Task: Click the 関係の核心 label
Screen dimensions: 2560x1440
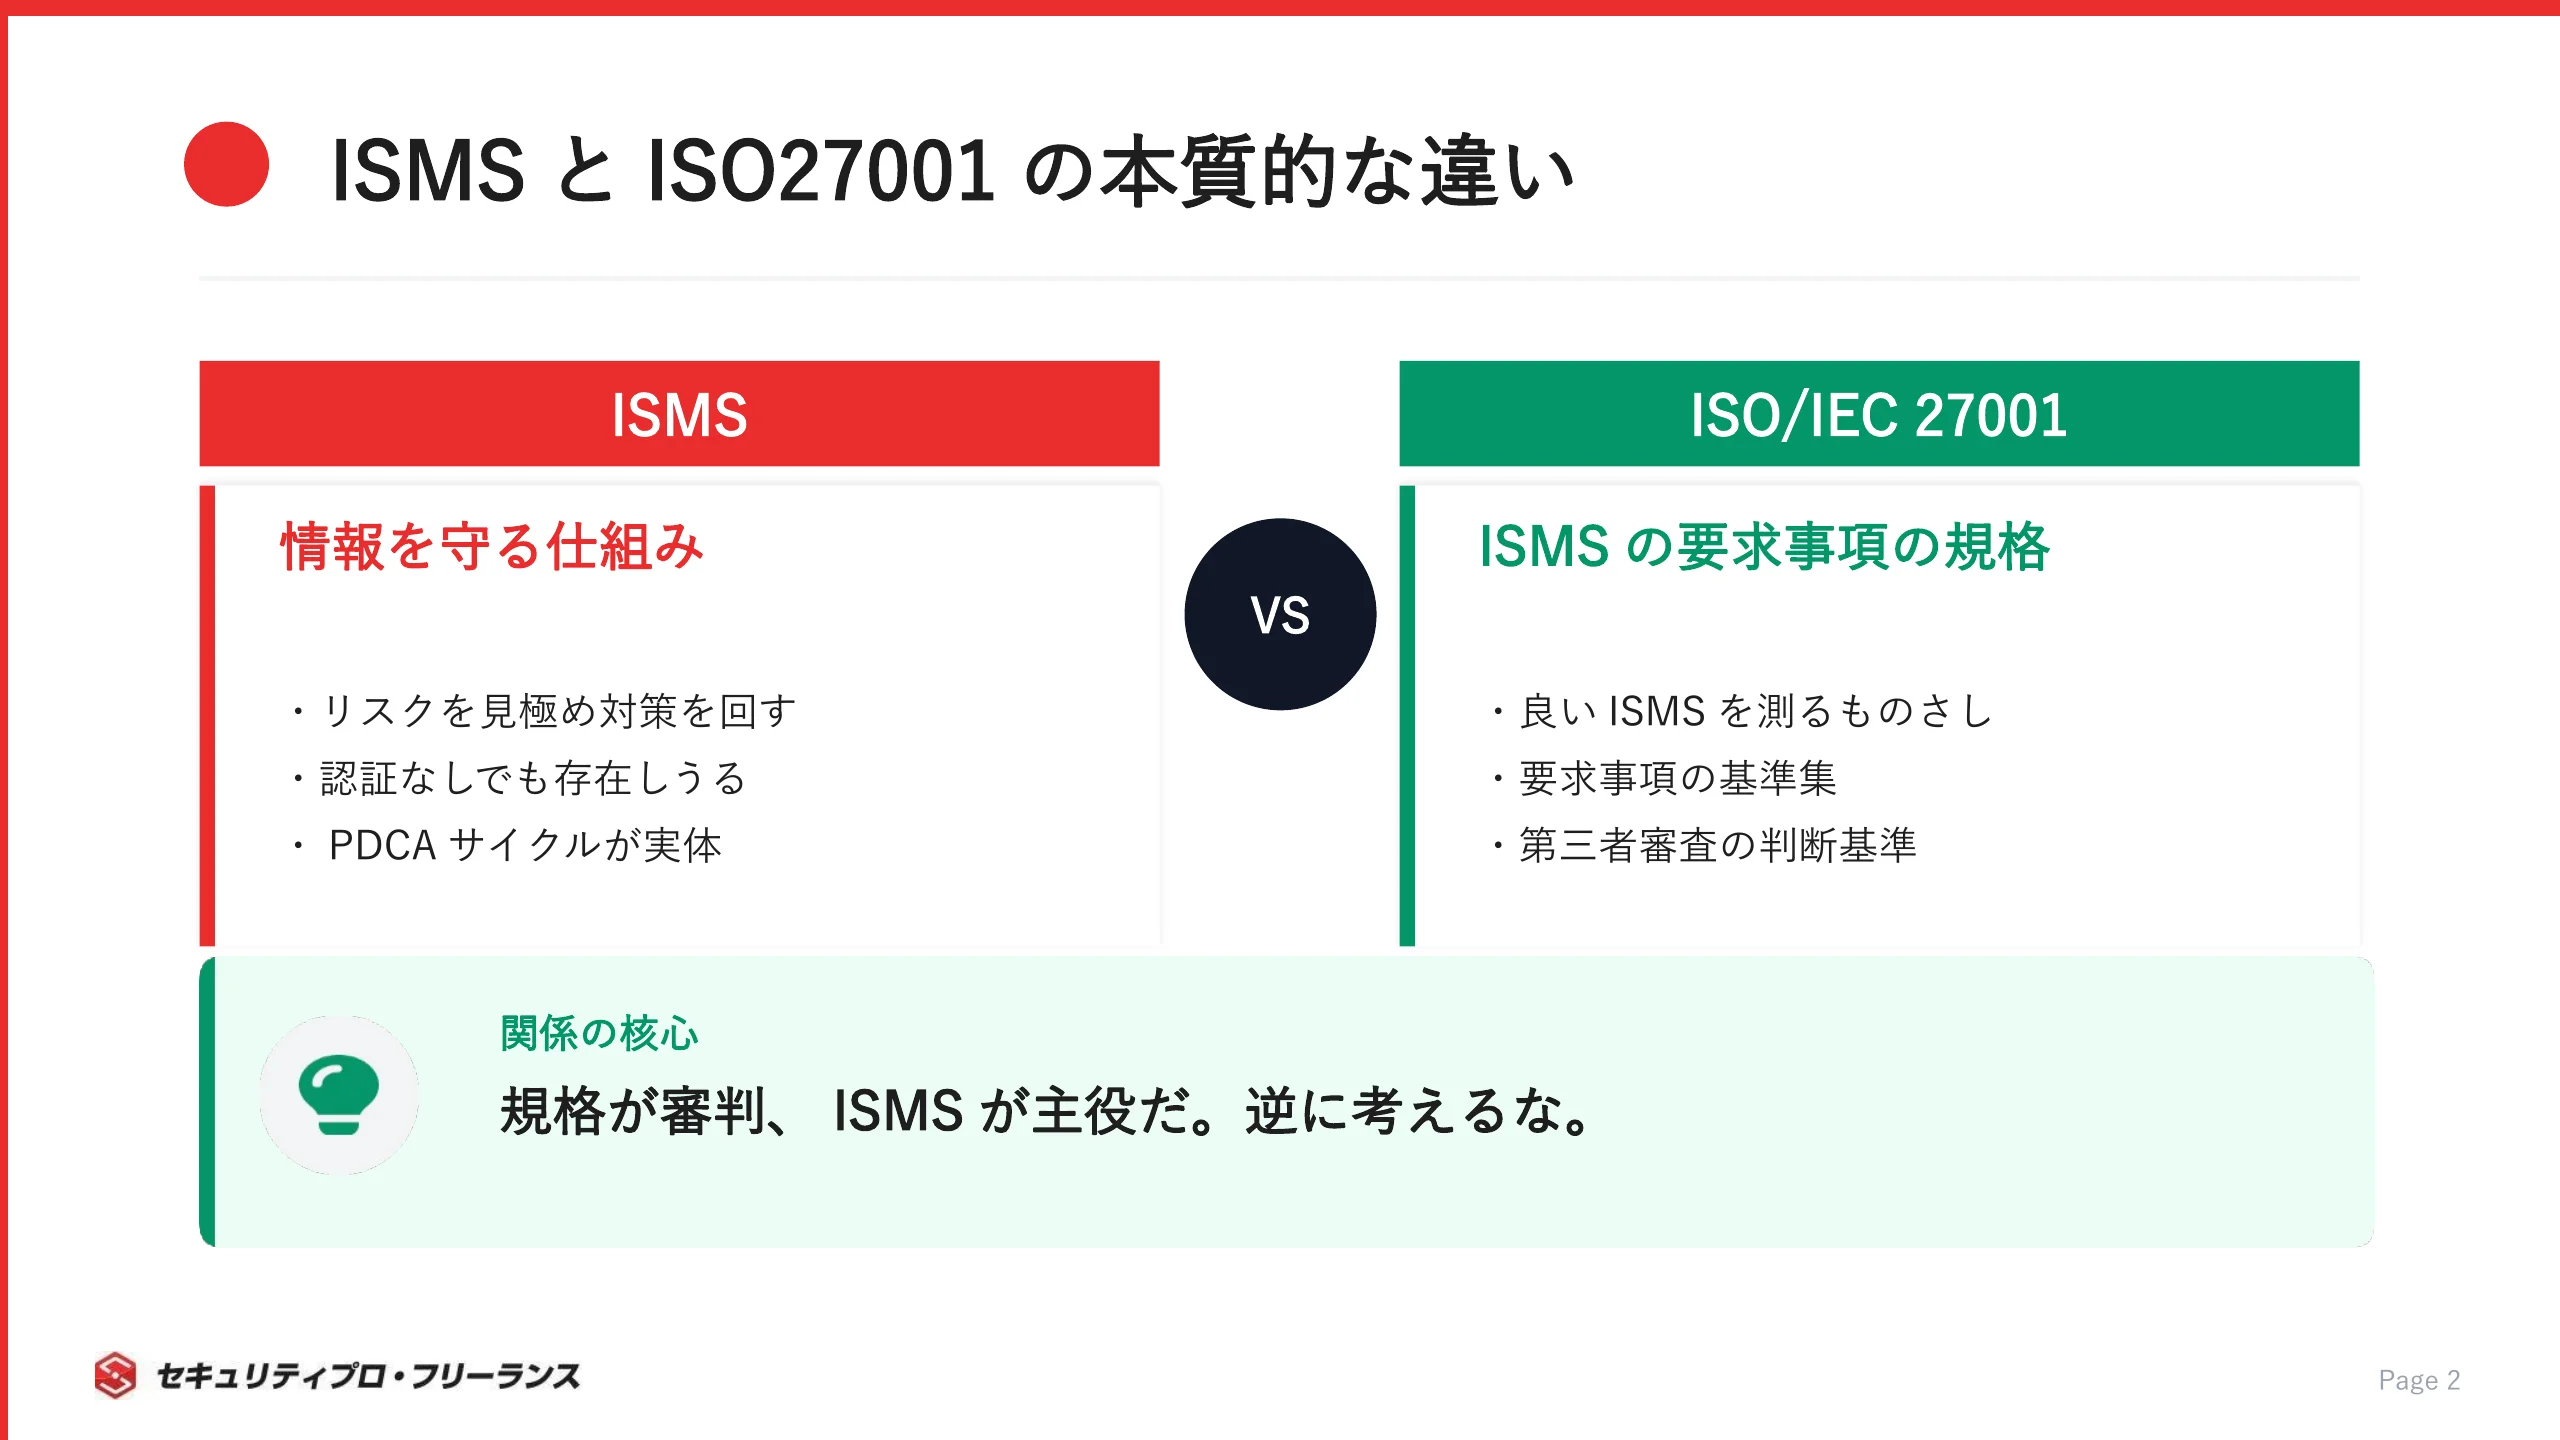Action: (599, 1033)
